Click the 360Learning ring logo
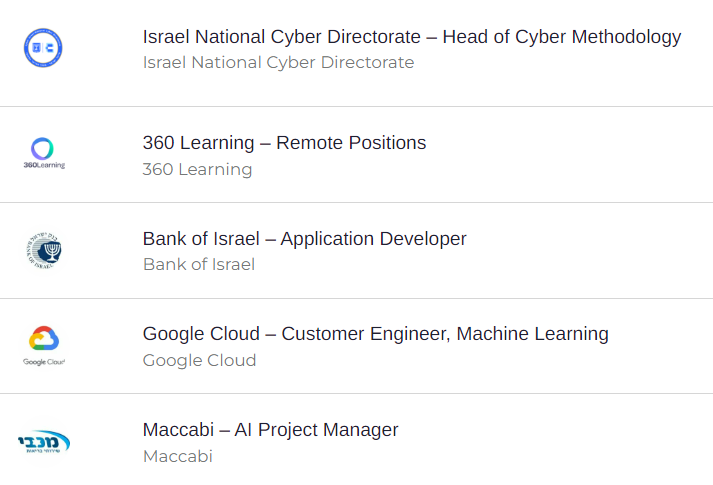The height and width of the screenshot is (485, 713). coord(42,149)
